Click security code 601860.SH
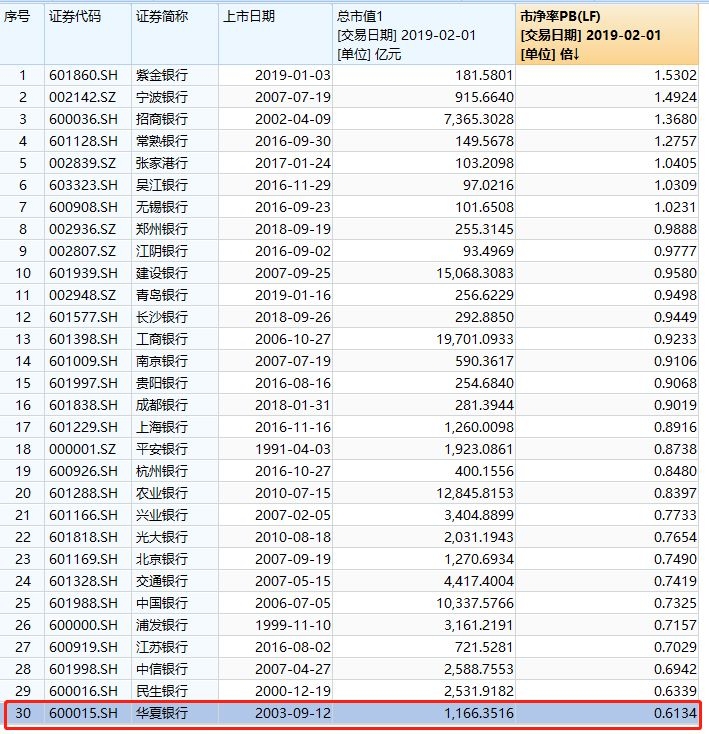 pos(83,75)
